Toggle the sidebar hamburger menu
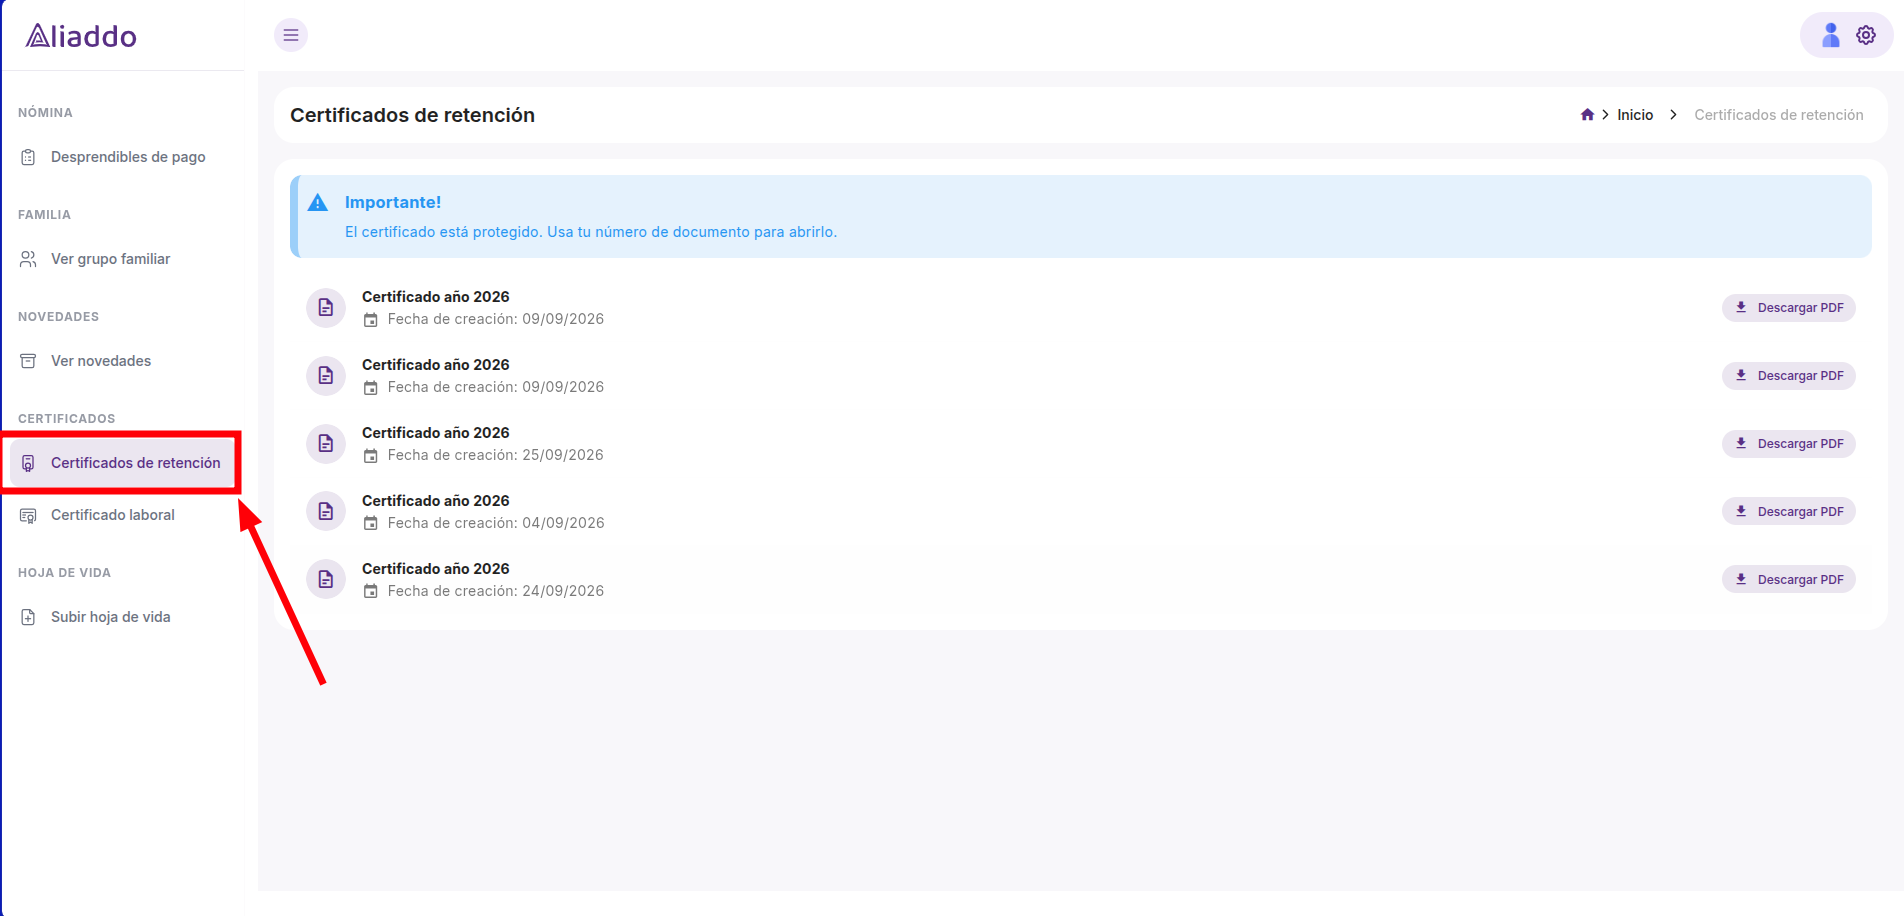Image resolution: width=1904 pixels, height=916 pixels. pos(291,35)
